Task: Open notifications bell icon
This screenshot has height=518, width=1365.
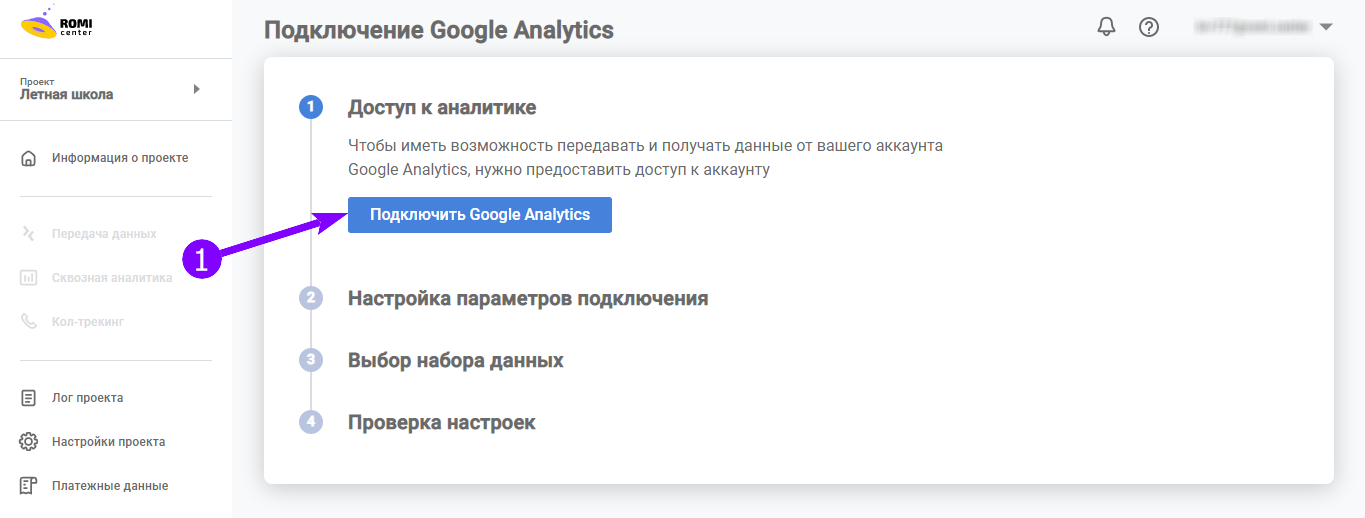Action: point(1106,27)
